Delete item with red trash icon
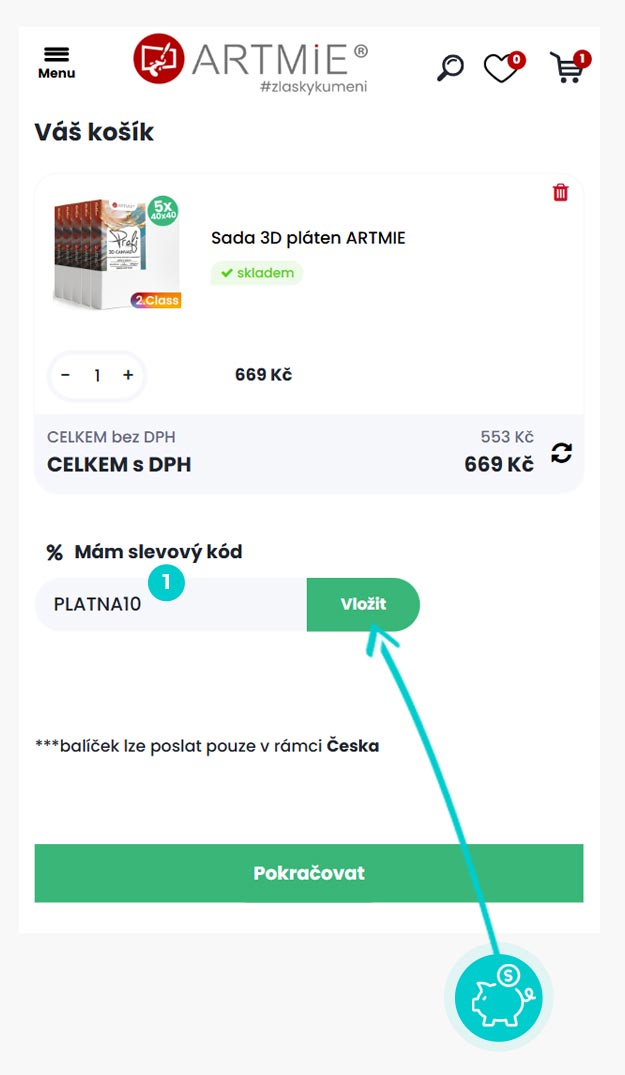 tap(560, 192)
